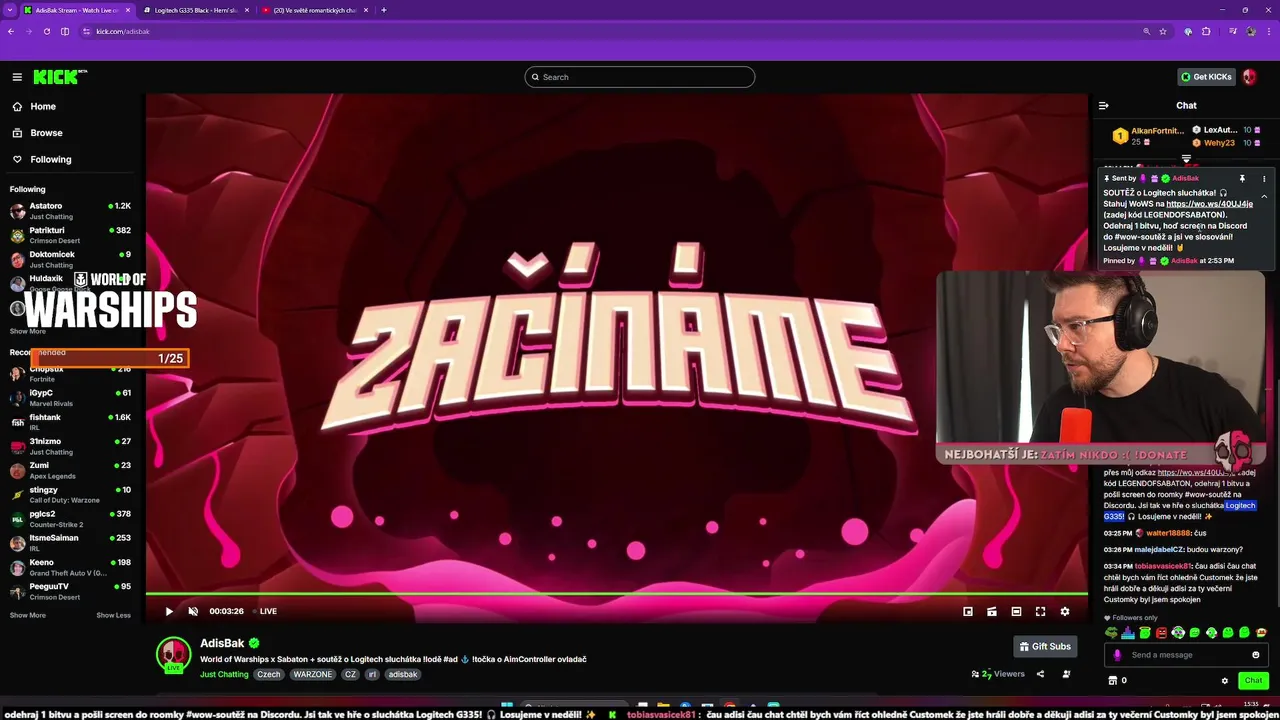Open recommended channel Keeno

[x=70, y=567]
